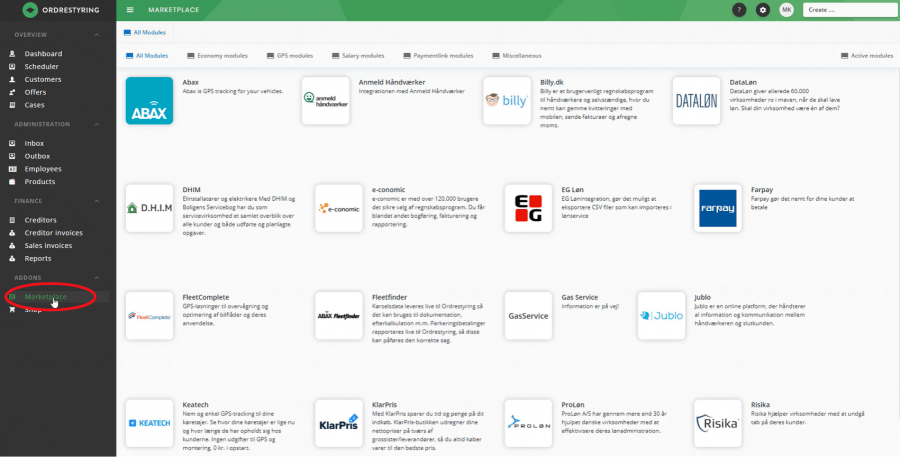Select the D.H.I.M logo tile
900x457 pixels.
click(149, 208)
